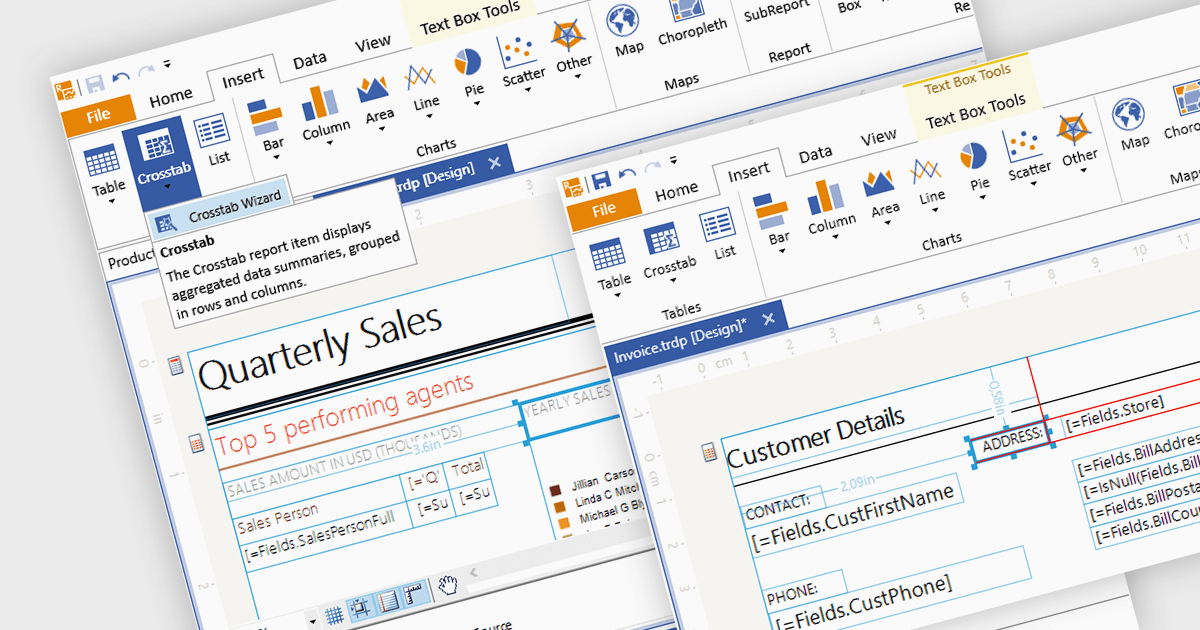Click the Undo arrow in the Invoice window
Image resolution: width=1200 pixels, height=630 pixels.
point(627,174)
